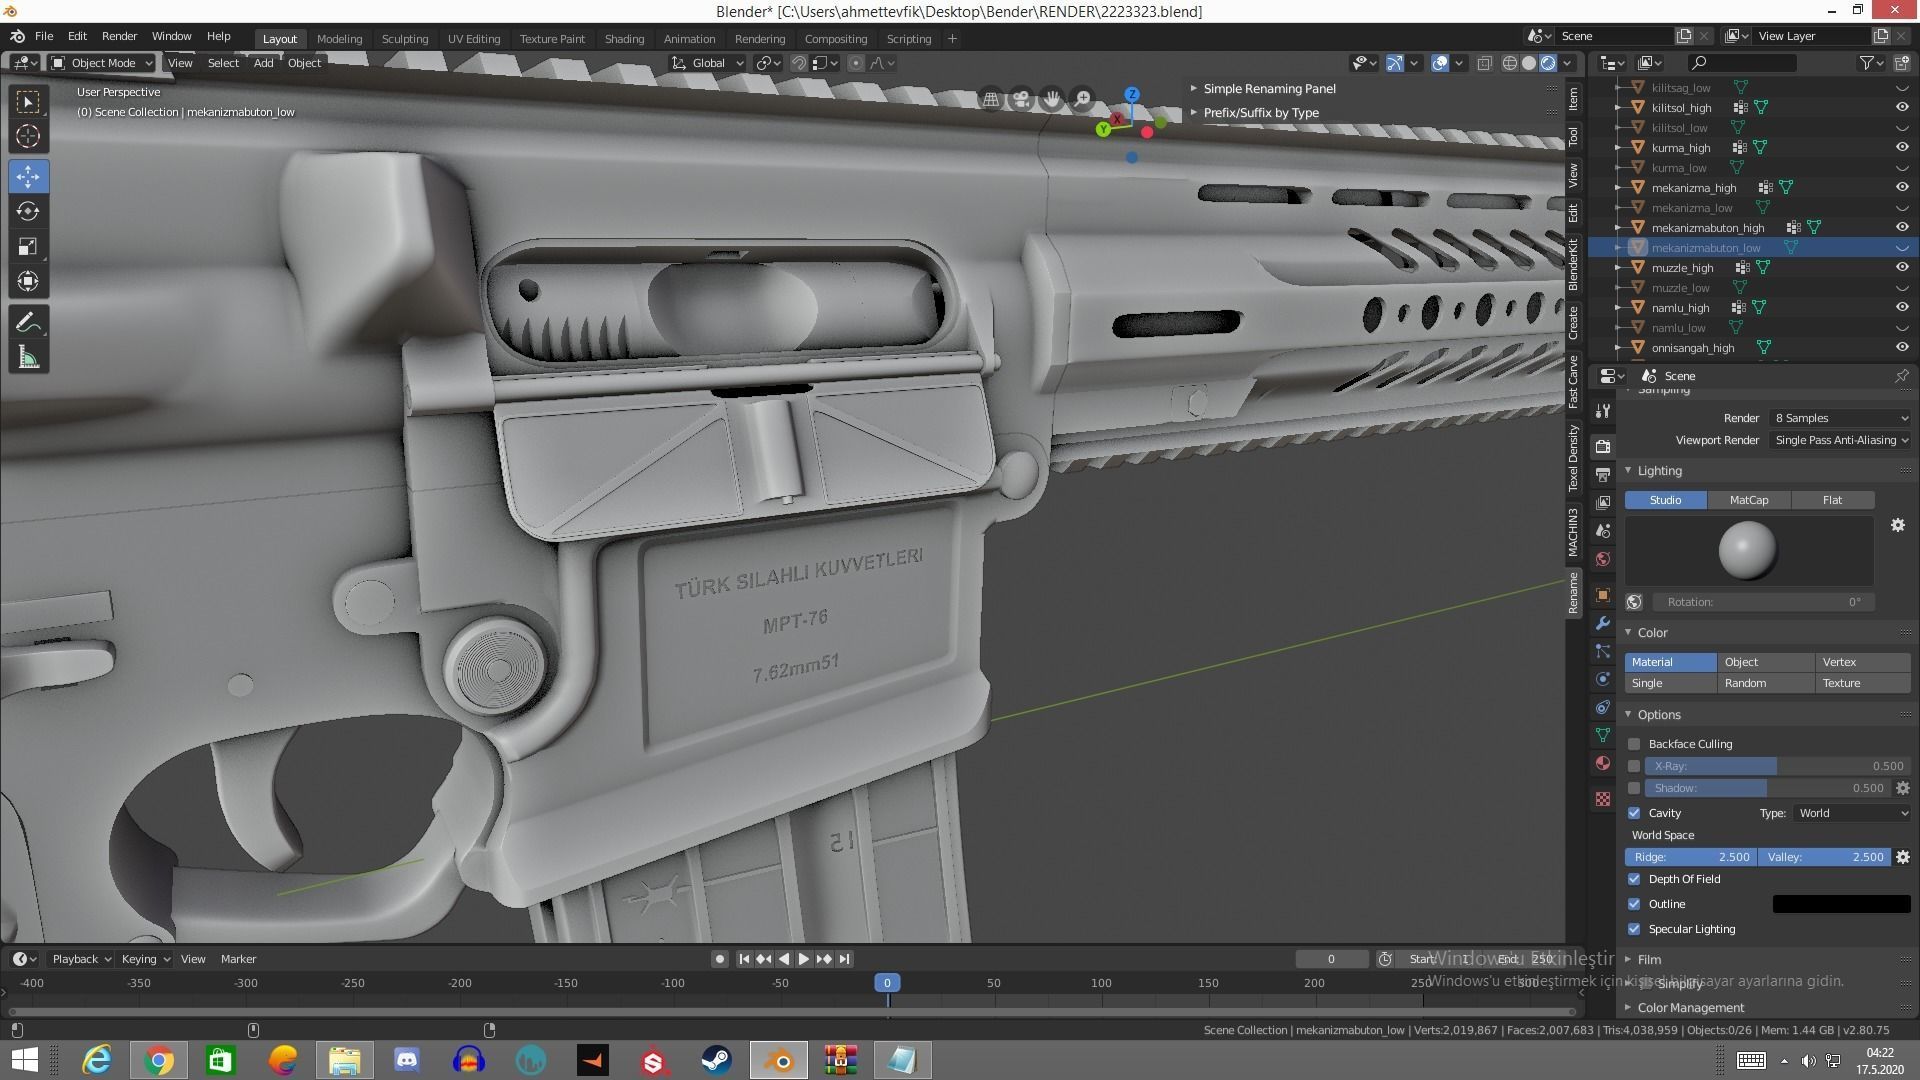Viewport: 1920px width, 1080px height.
Task: Open the Texture properties tab
Action: 1603,799
